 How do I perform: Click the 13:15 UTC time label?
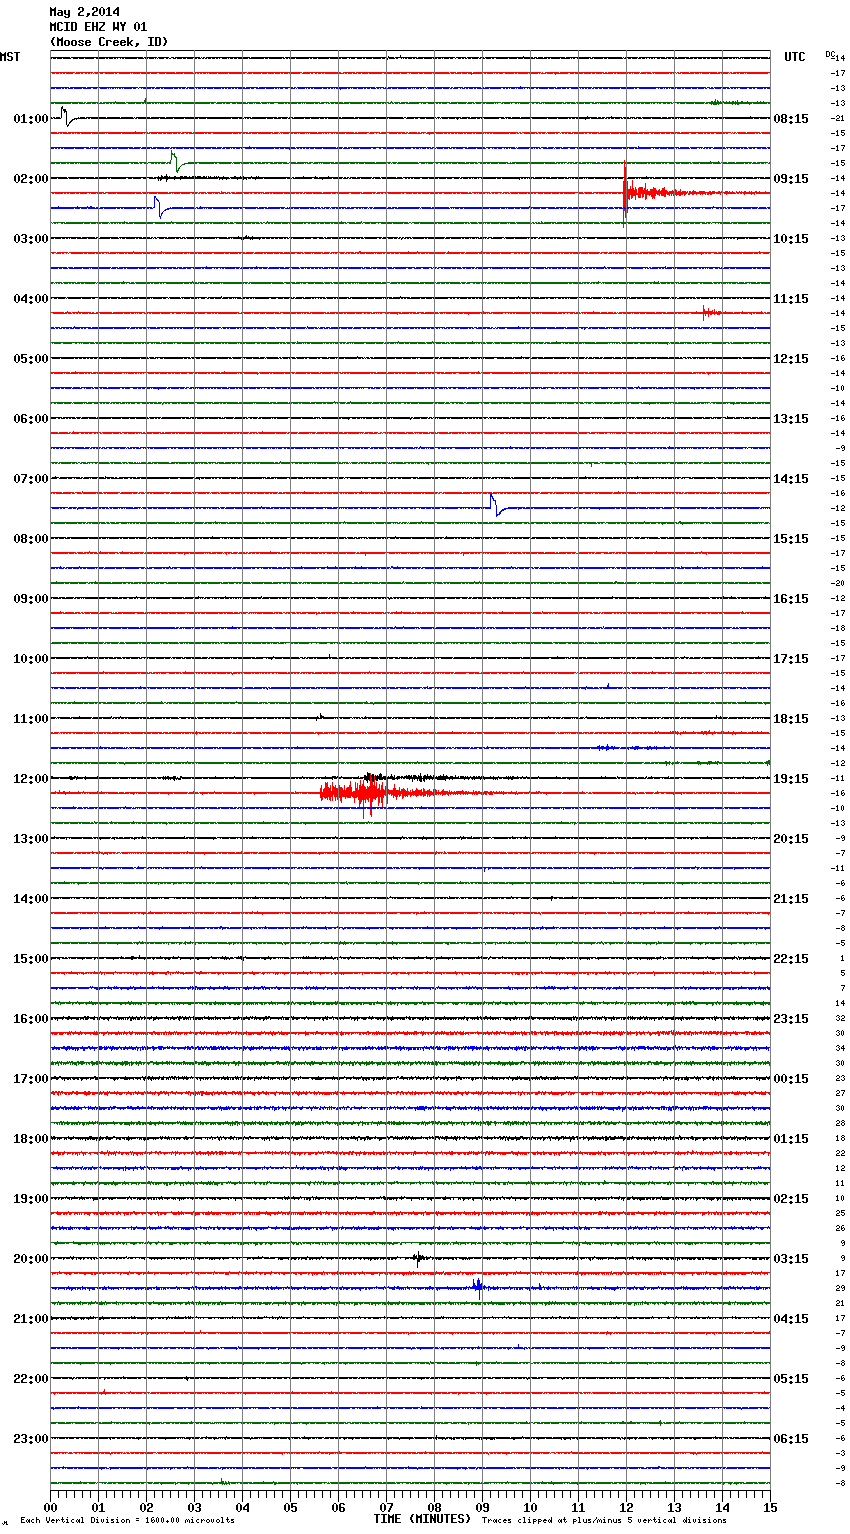point(791,418)
